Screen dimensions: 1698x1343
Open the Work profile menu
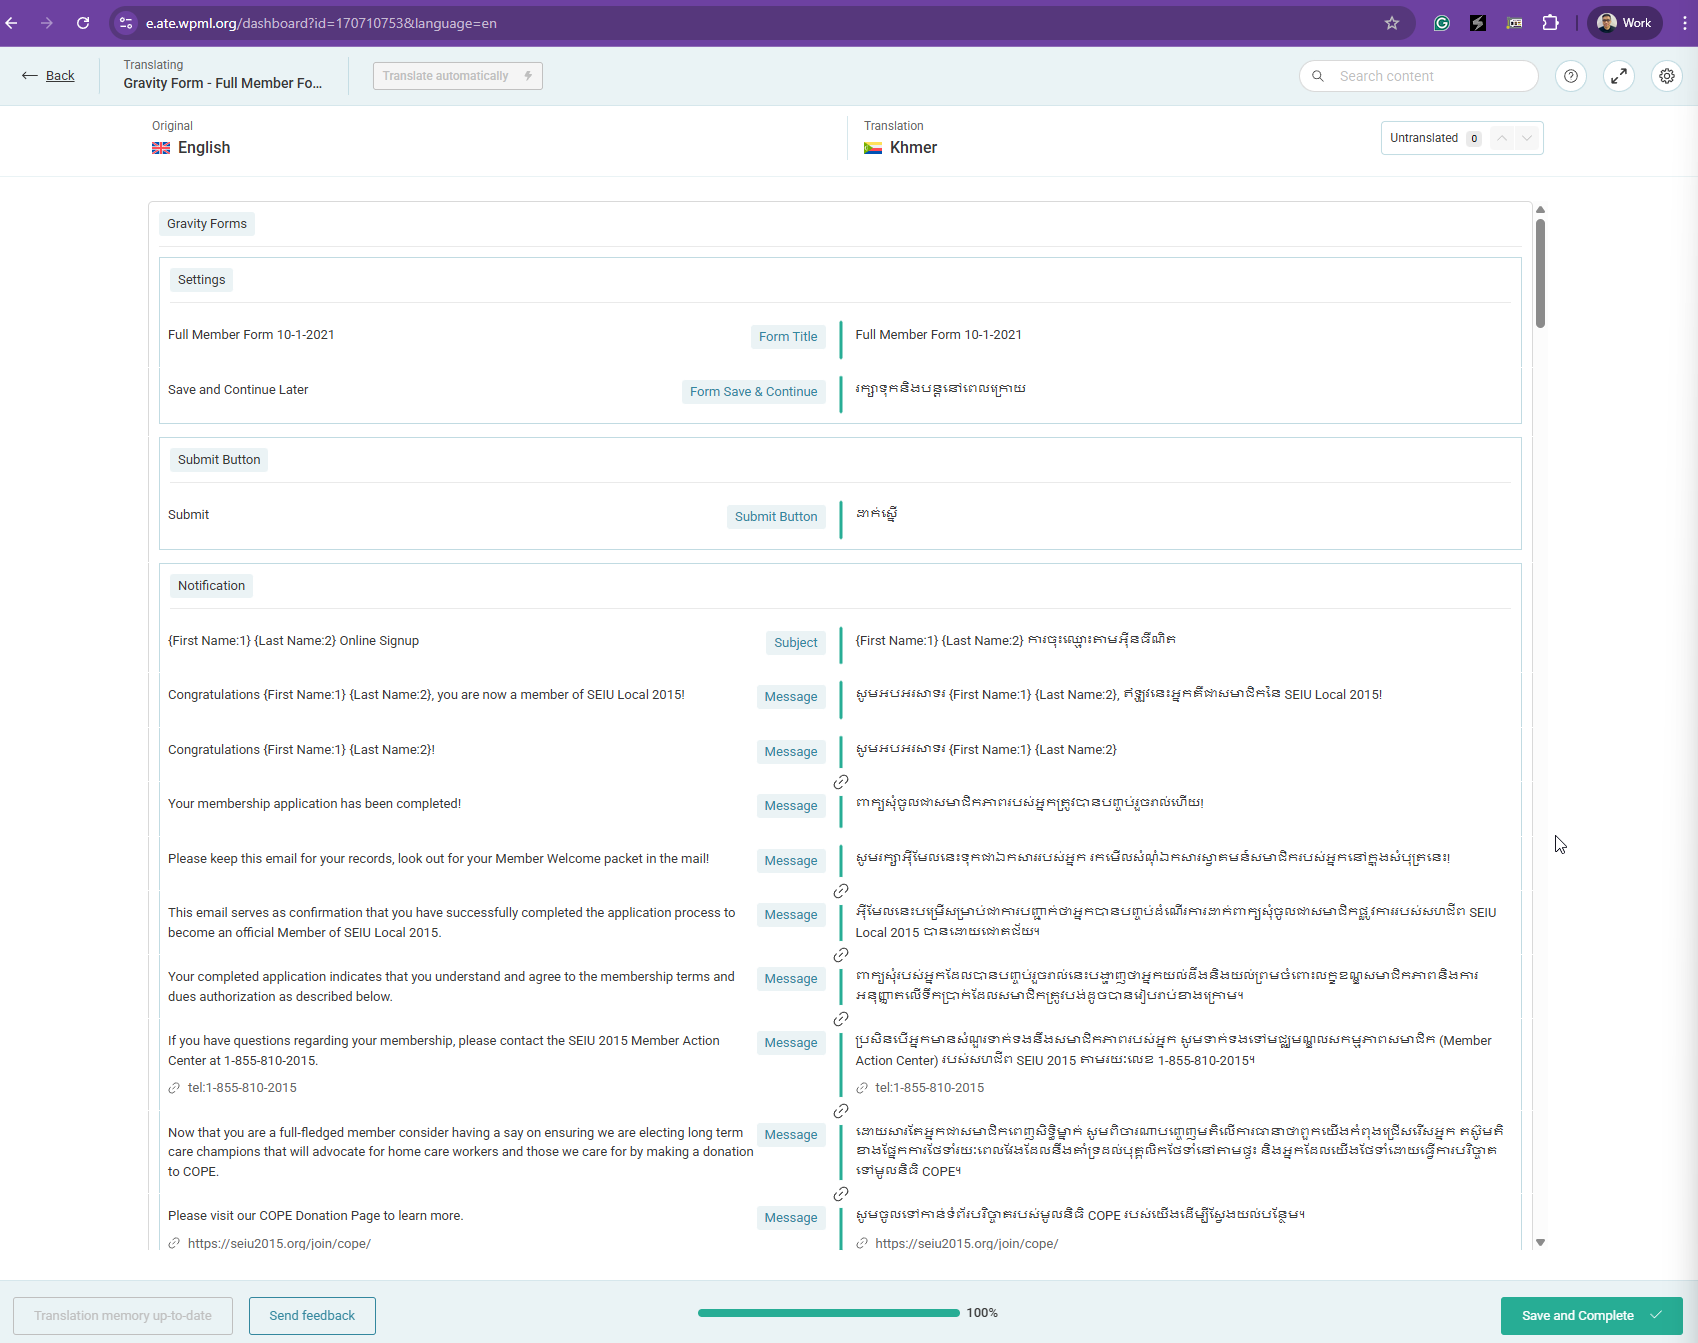(1625, 23)
